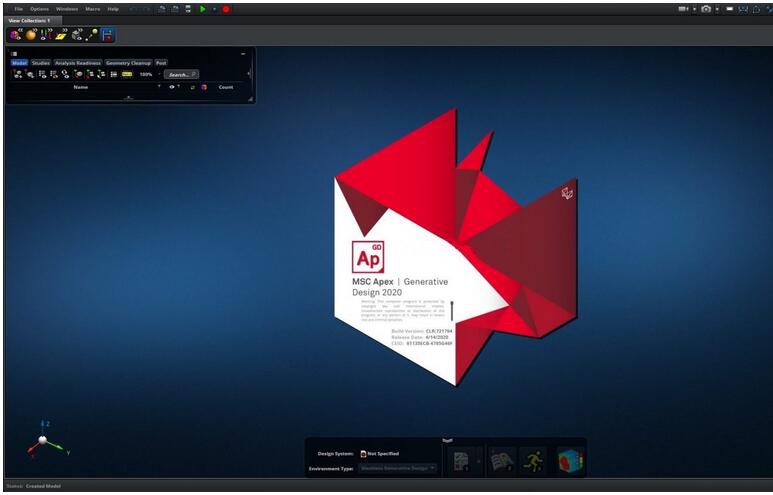Click the yellow plane icon in view toolbar

[x=62, y=35]
